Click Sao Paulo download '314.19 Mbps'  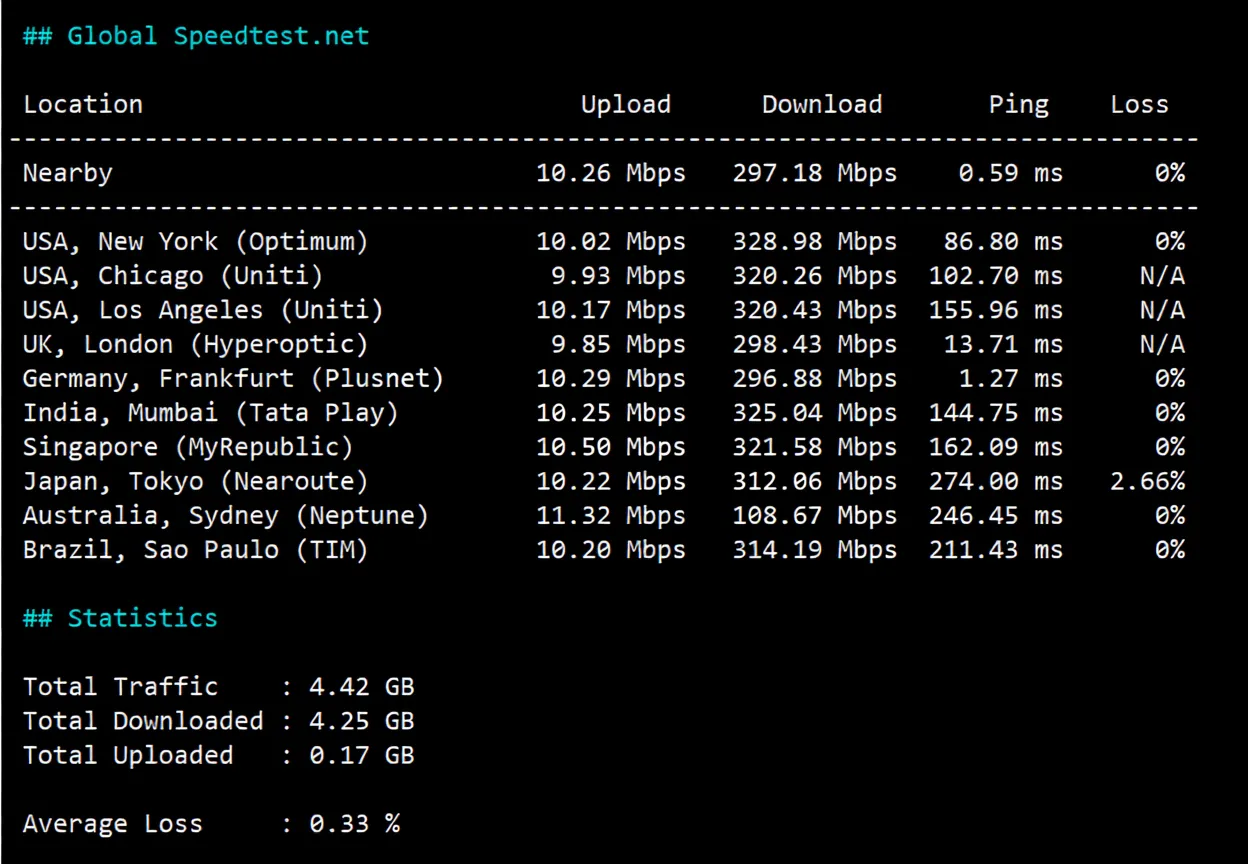point(815,549)
